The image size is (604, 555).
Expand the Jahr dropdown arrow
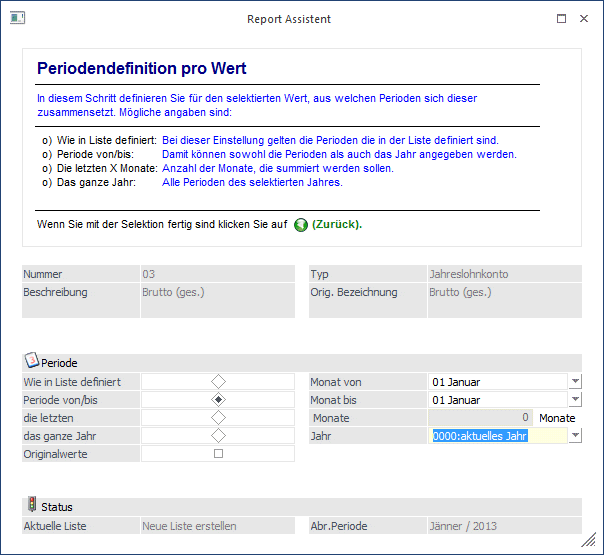click(x=574, y=436)
